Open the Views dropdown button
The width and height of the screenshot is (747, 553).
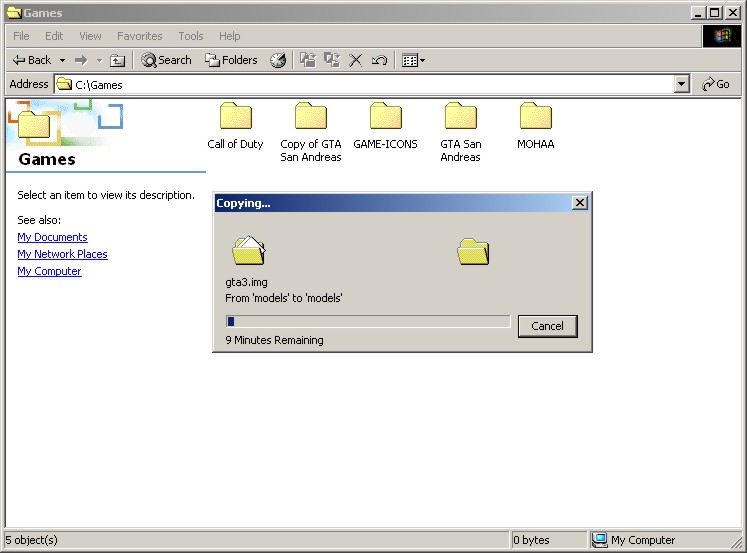tap(413, 60)
